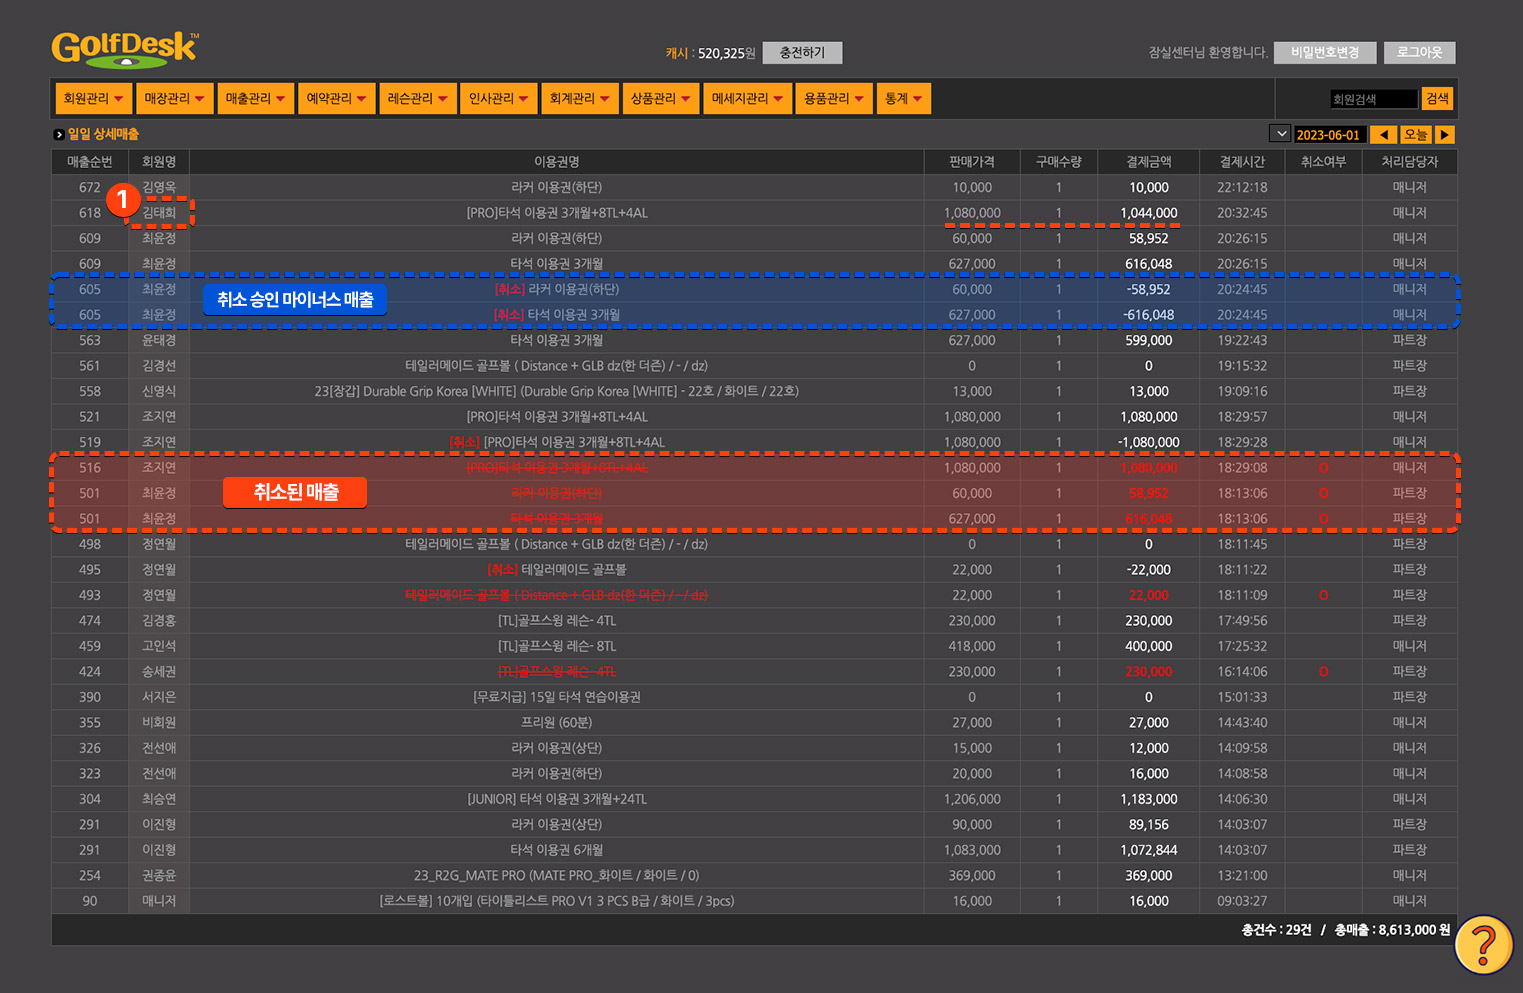Click the arrow icon beside 일일 상세매출
1523x993 pixels.
tap(59, 135)
